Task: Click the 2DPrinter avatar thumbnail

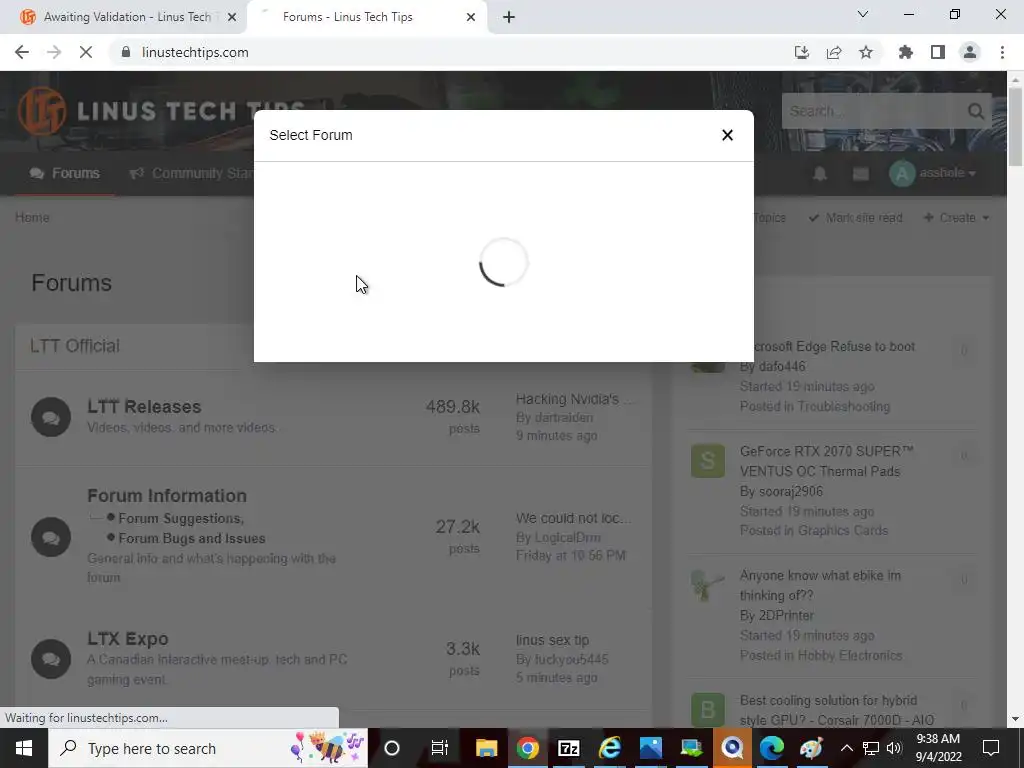Action: pos(708,585)
